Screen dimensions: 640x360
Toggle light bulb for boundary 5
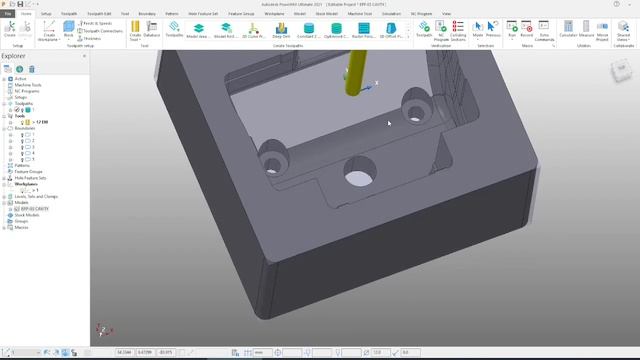(x=22, y=159)
